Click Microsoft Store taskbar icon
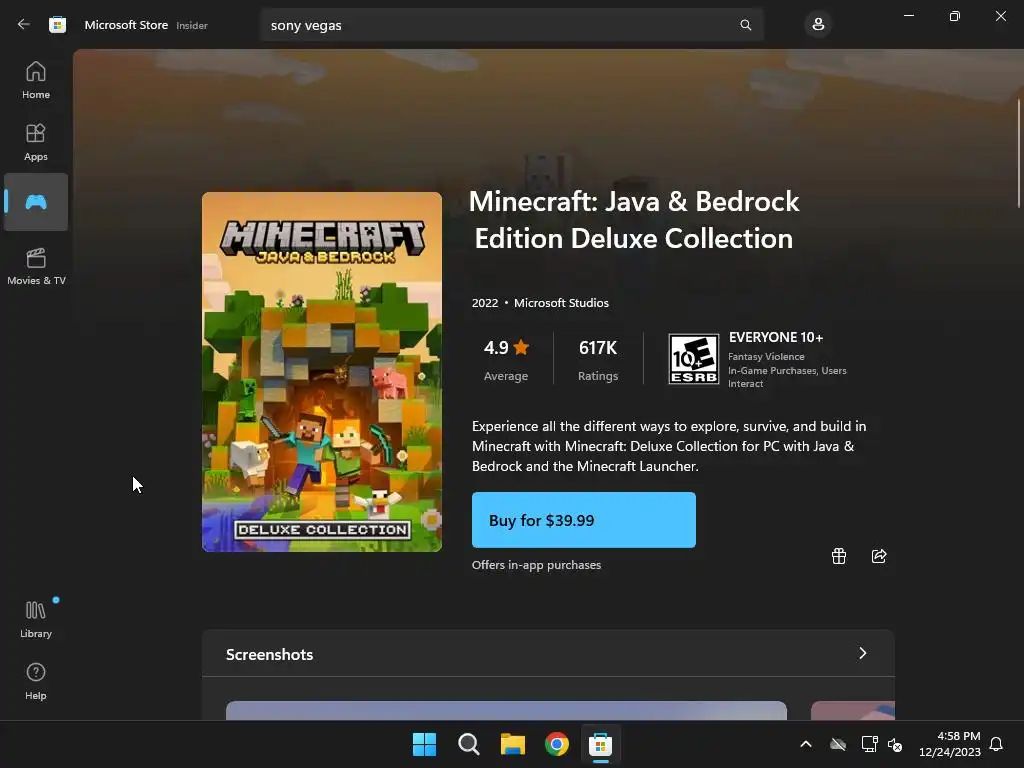Image resolution: width=1024 pixels, height=768 pixels. [x=600, y=744]
